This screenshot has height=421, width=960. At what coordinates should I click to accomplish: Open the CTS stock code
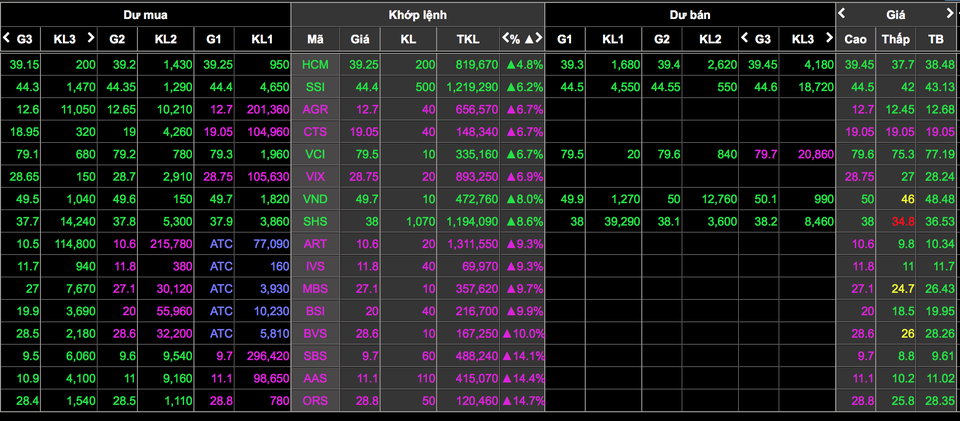[x=315, y=132]
